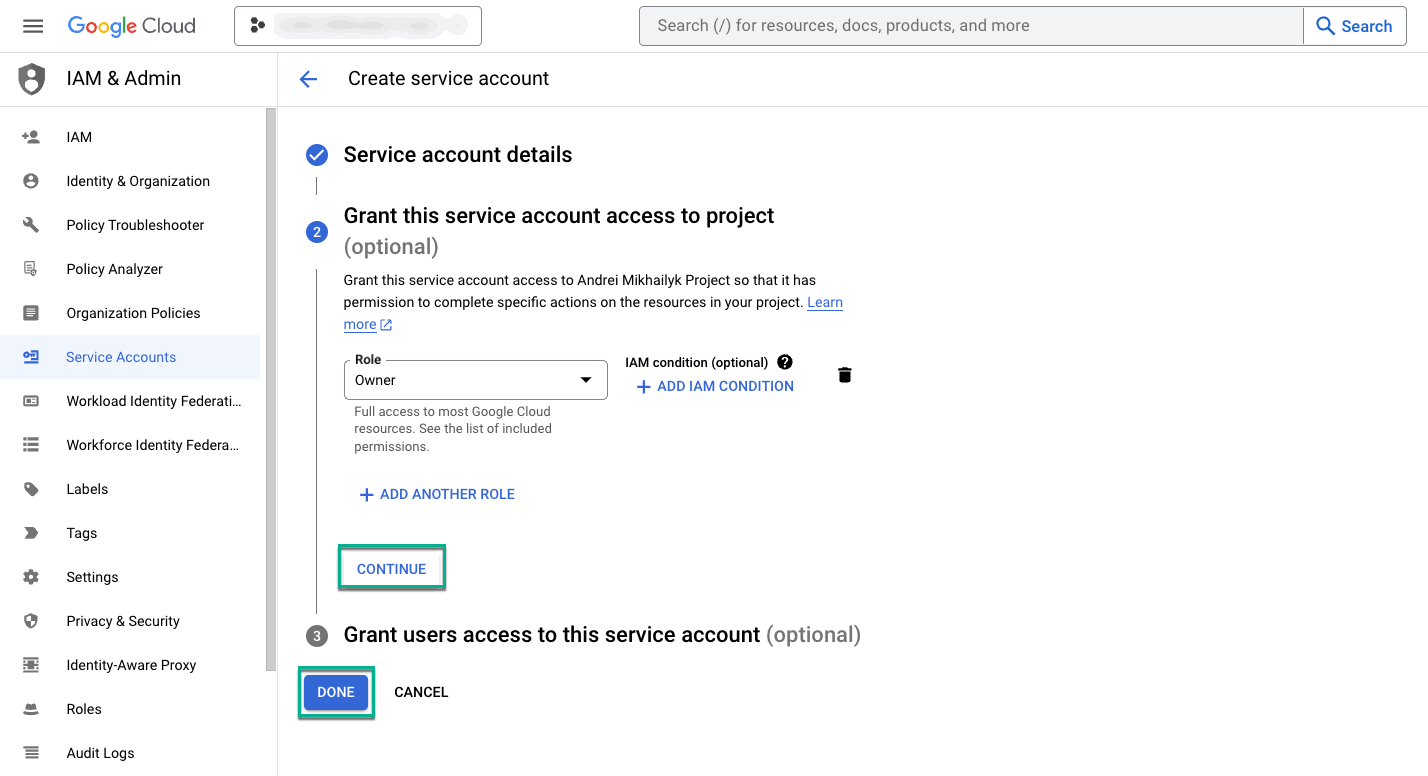Delete the Owner role with trash icon

(845, 375)
